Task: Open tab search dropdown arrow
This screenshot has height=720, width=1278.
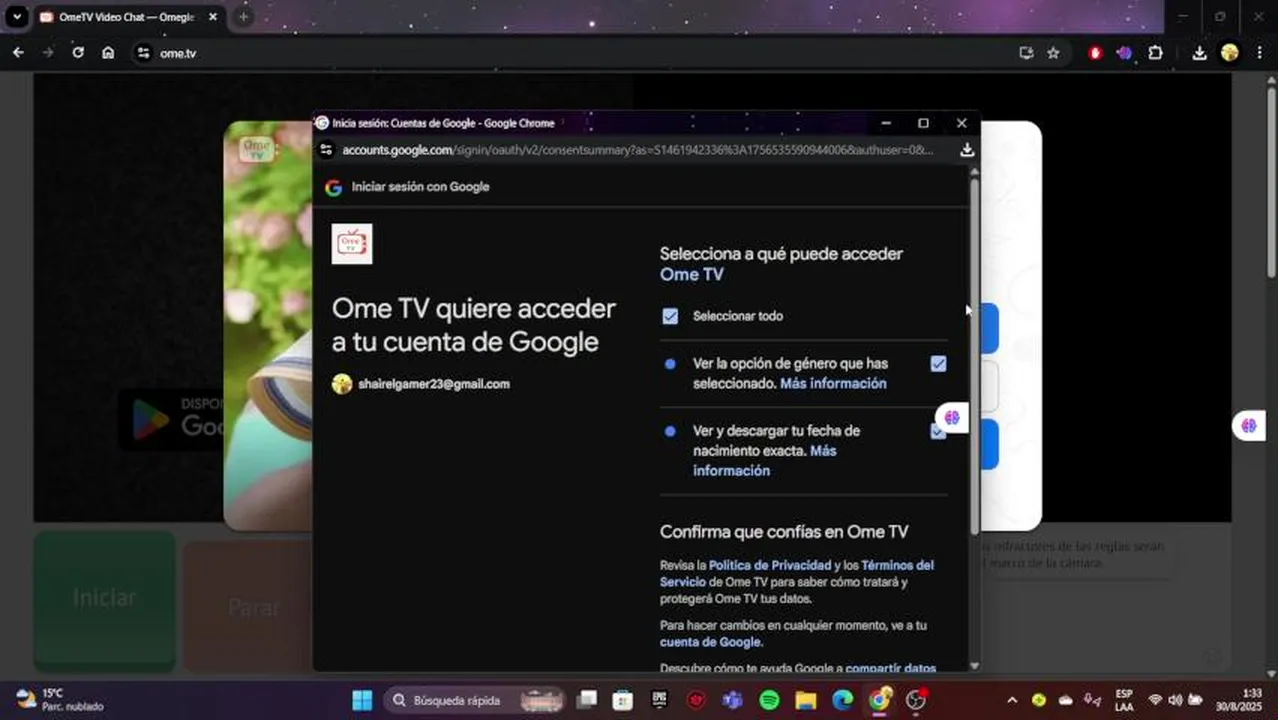Action: [17, 17]
